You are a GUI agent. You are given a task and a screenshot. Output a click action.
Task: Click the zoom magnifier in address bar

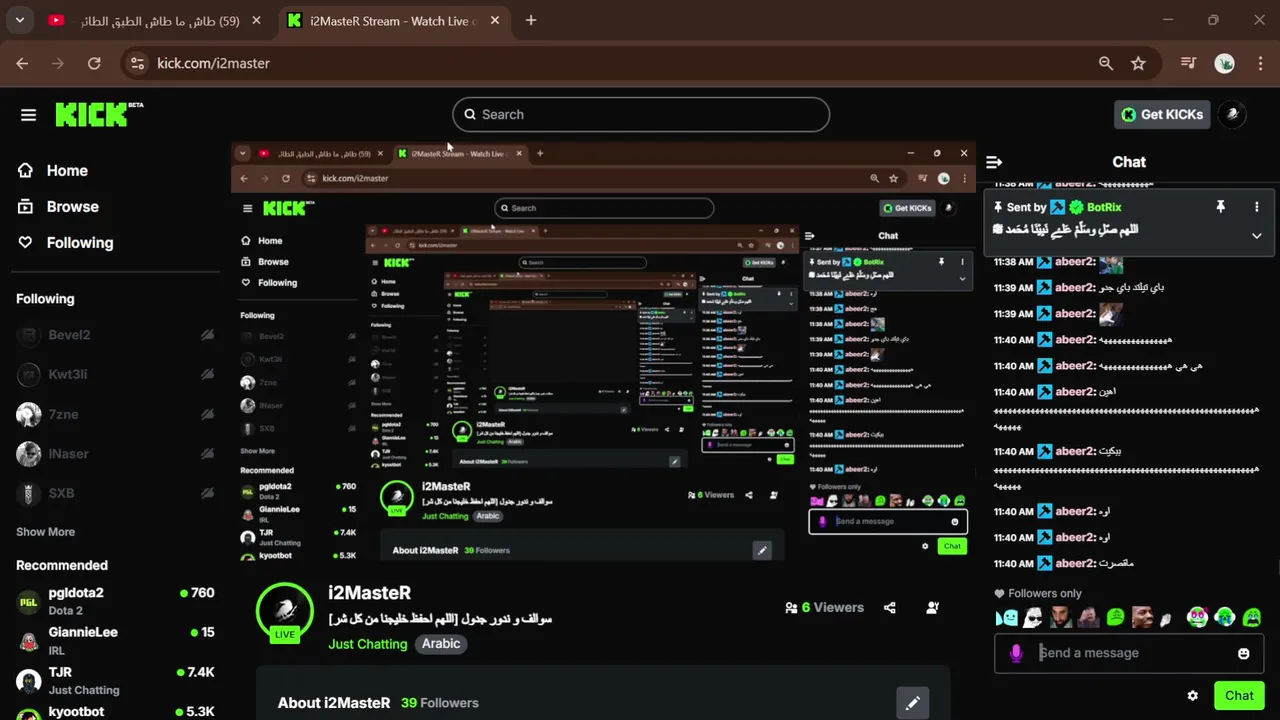pos(1106,63)
